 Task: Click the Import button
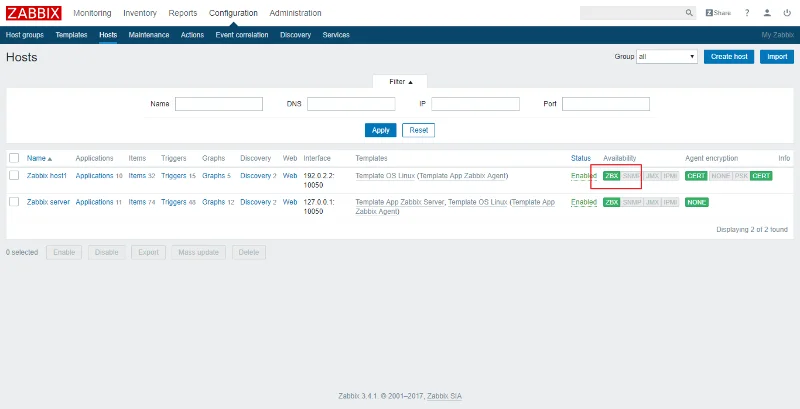coord(777,57)
